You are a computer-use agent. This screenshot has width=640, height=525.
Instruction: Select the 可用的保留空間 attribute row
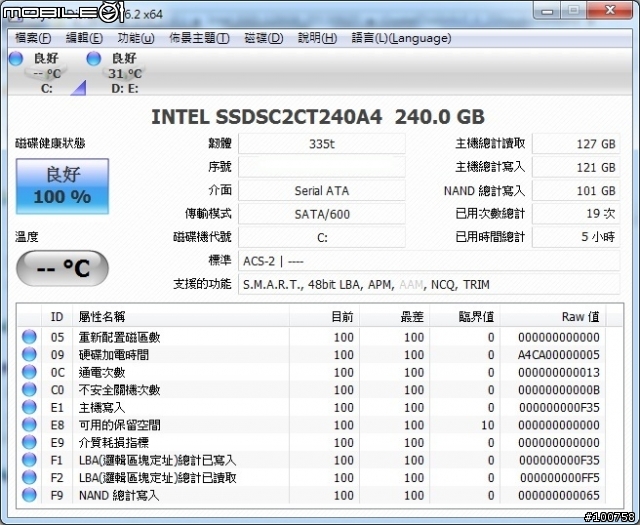[312, 425]
